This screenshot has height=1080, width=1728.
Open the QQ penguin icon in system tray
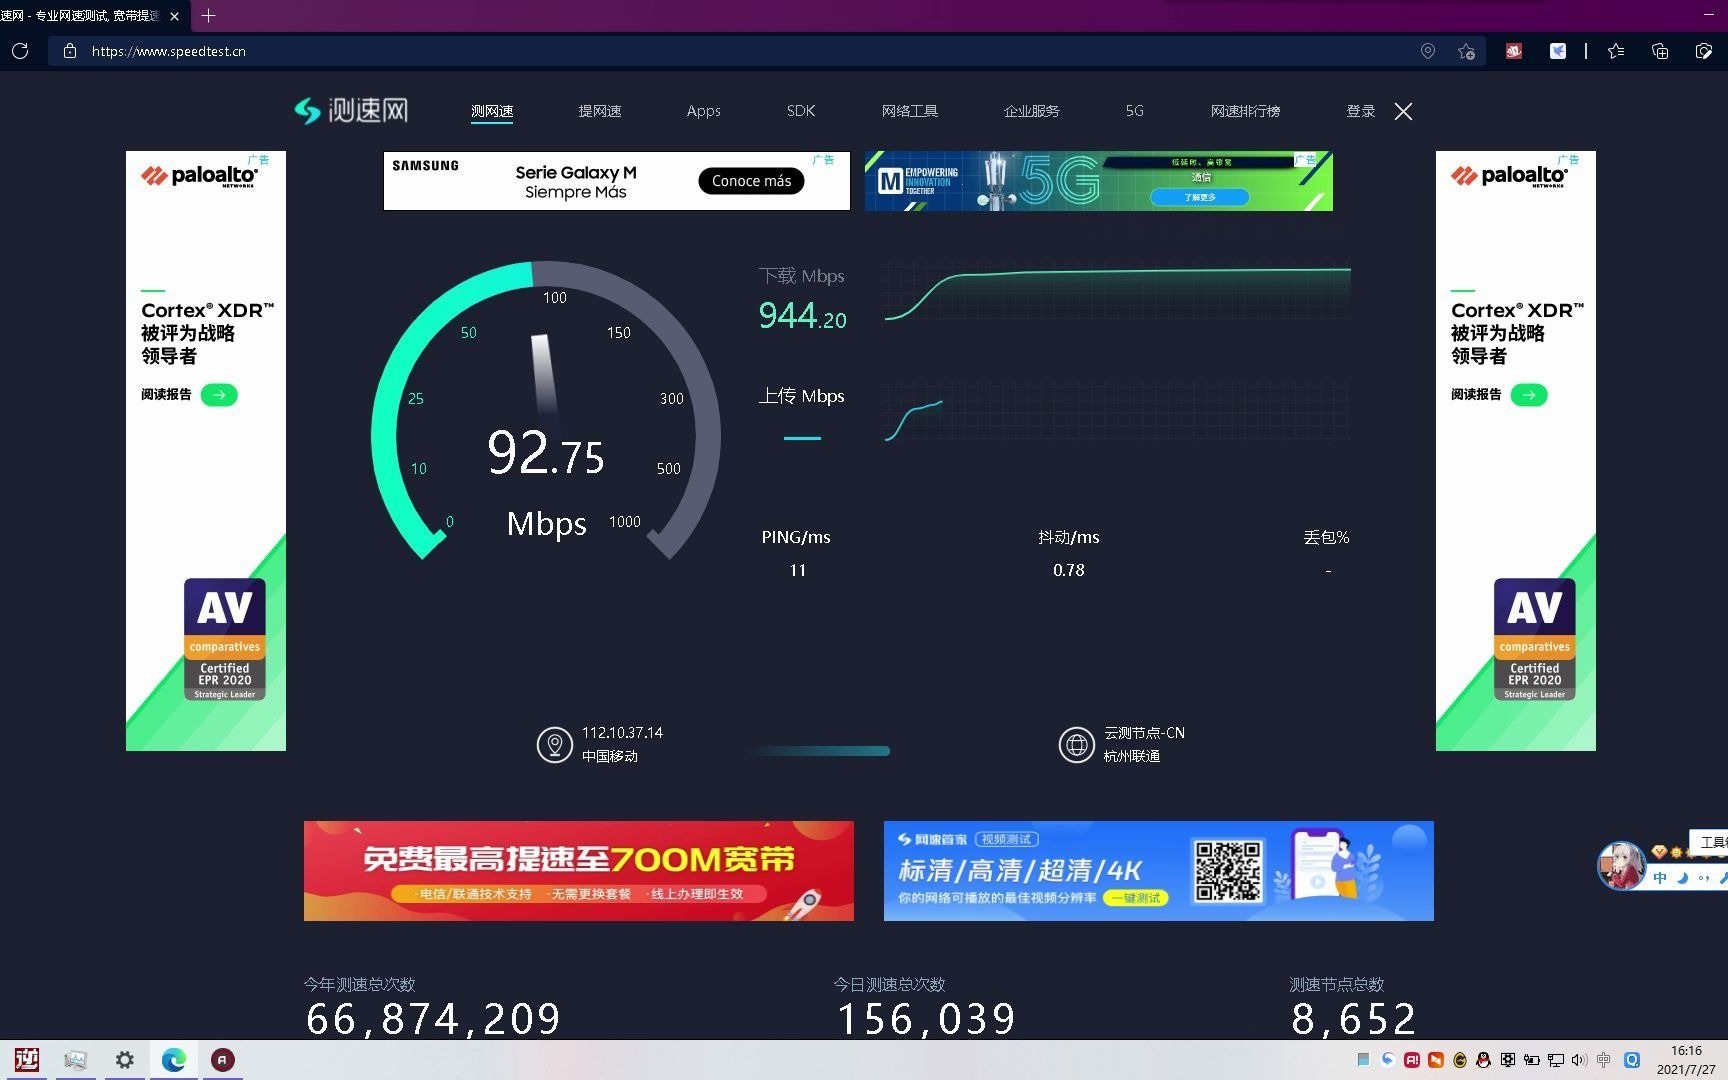(x=1482, y=1060)
